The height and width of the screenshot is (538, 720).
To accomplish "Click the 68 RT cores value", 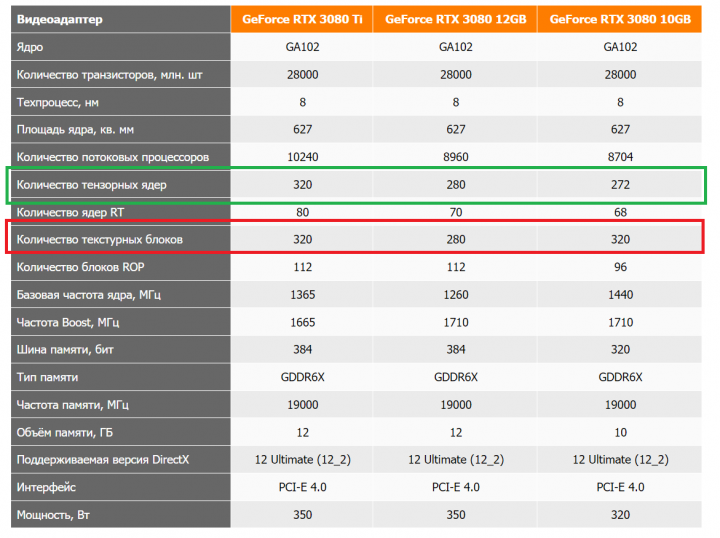I will 620,212.
